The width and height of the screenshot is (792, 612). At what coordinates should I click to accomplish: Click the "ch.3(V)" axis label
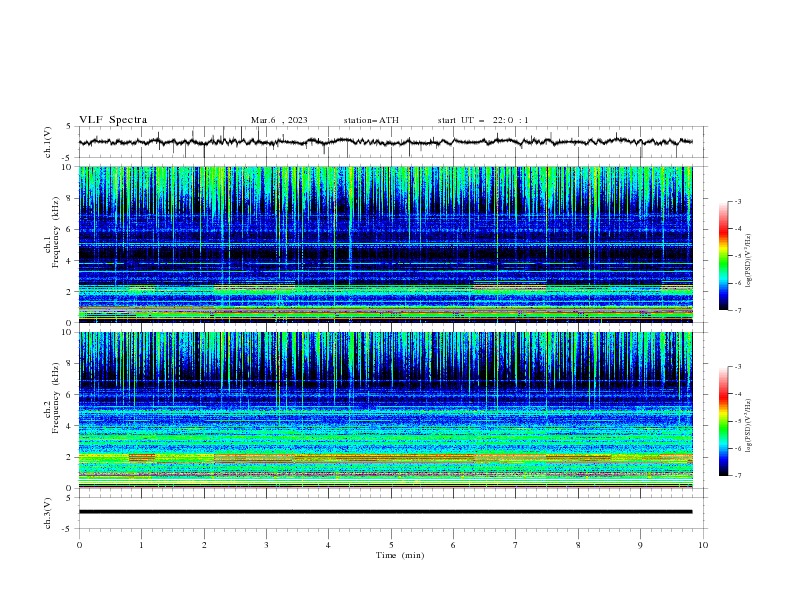coord(48,513)
